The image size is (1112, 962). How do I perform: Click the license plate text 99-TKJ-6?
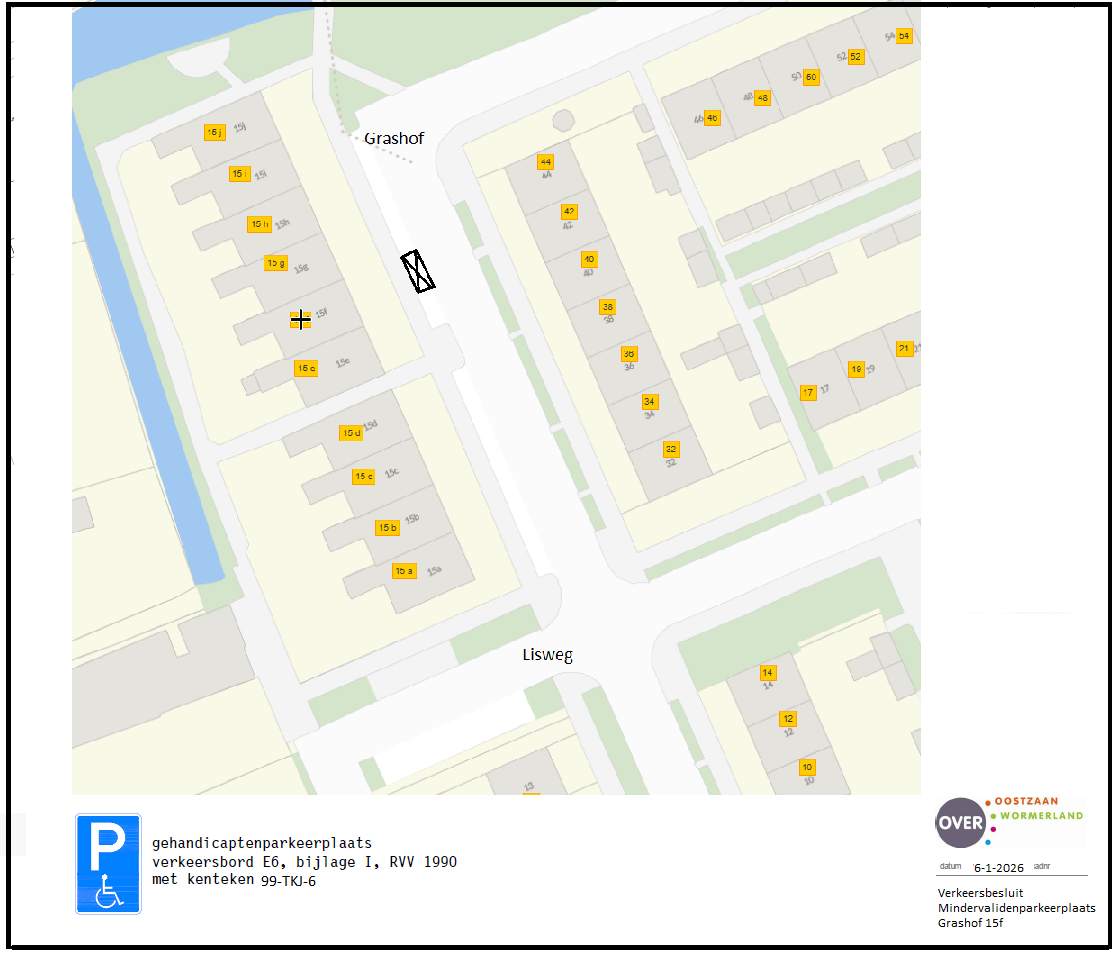click(x=289, y=881)
